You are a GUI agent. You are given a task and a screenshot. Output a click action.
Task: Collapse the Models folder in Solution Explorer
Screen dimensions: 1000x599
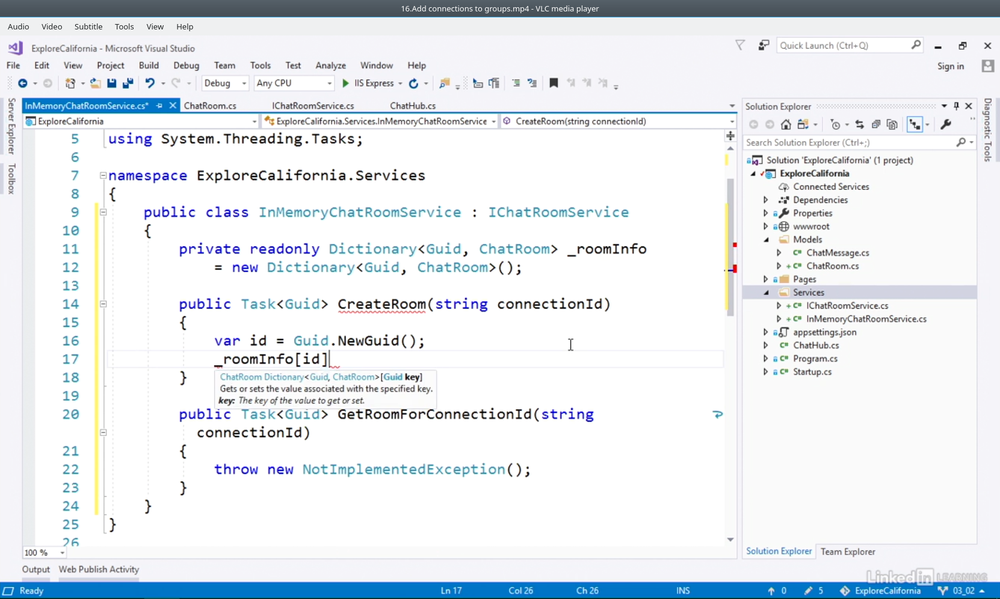tap(766, 240)
